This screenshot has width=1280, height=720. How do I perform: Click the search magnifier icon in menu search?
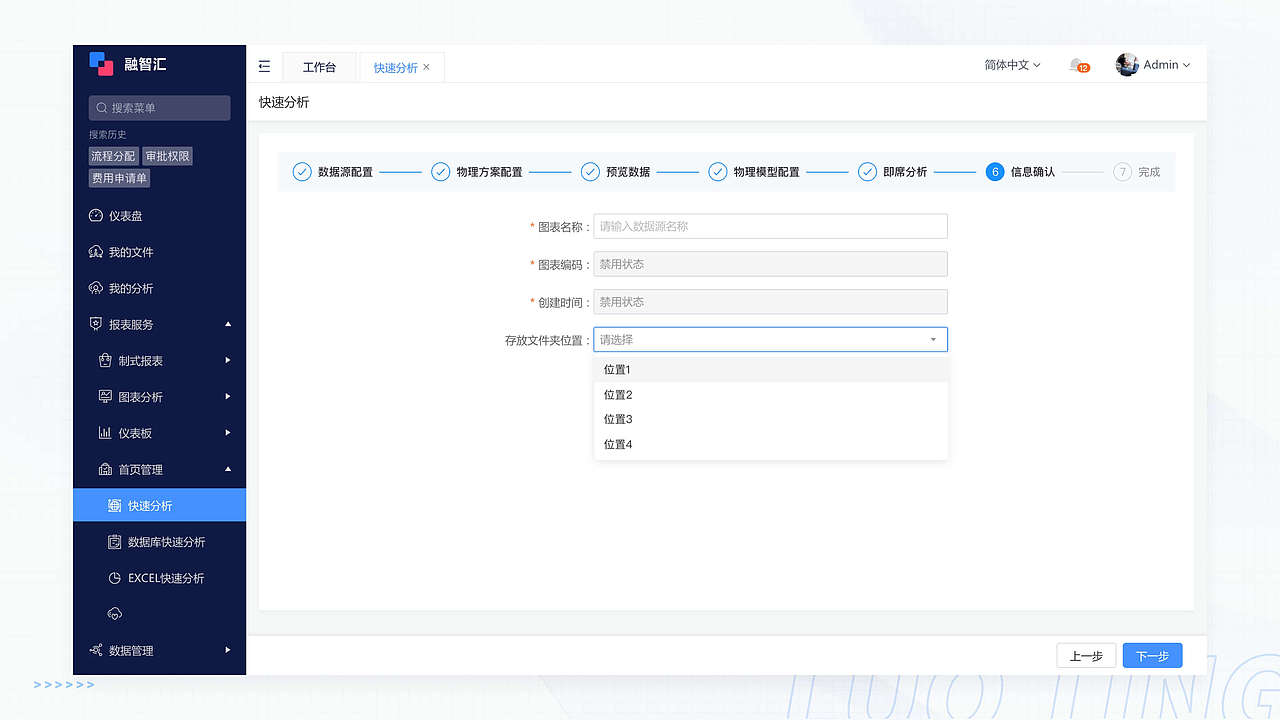[102, 108]
